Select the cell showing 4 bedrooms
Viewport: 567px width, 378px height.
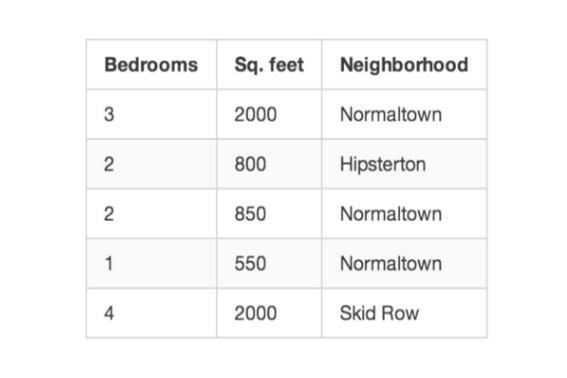(x=151, y=313)
